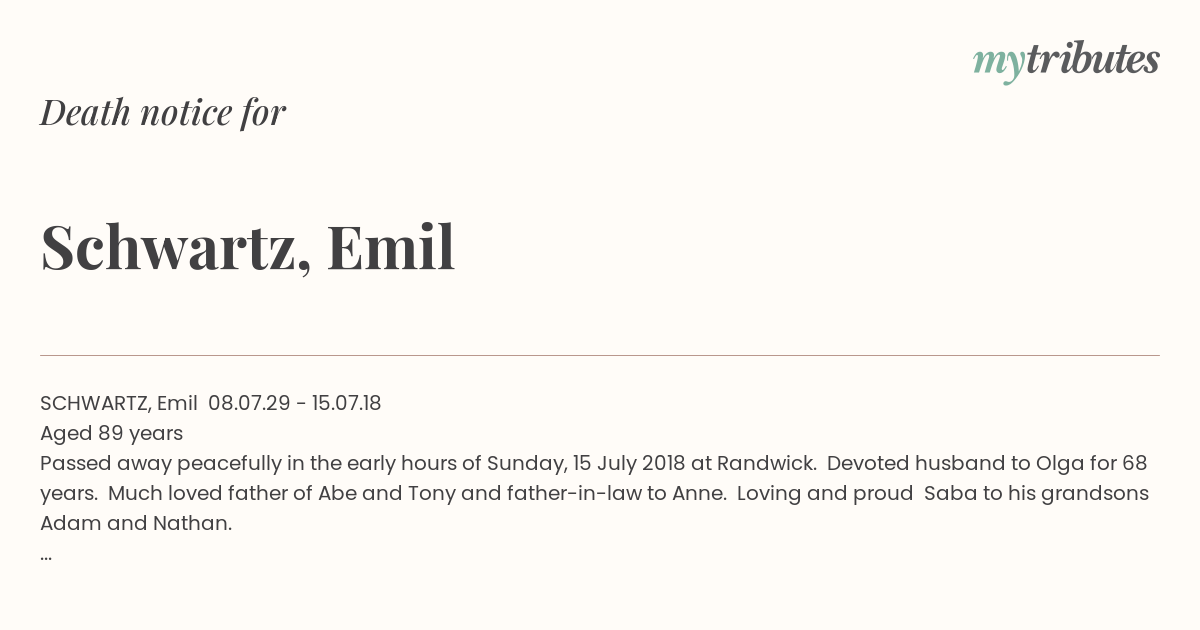Screen dimensions: 1200x630
Task: Click "SCHWARTZ, Emil" in the body text
Action: (x=119, y=403)
